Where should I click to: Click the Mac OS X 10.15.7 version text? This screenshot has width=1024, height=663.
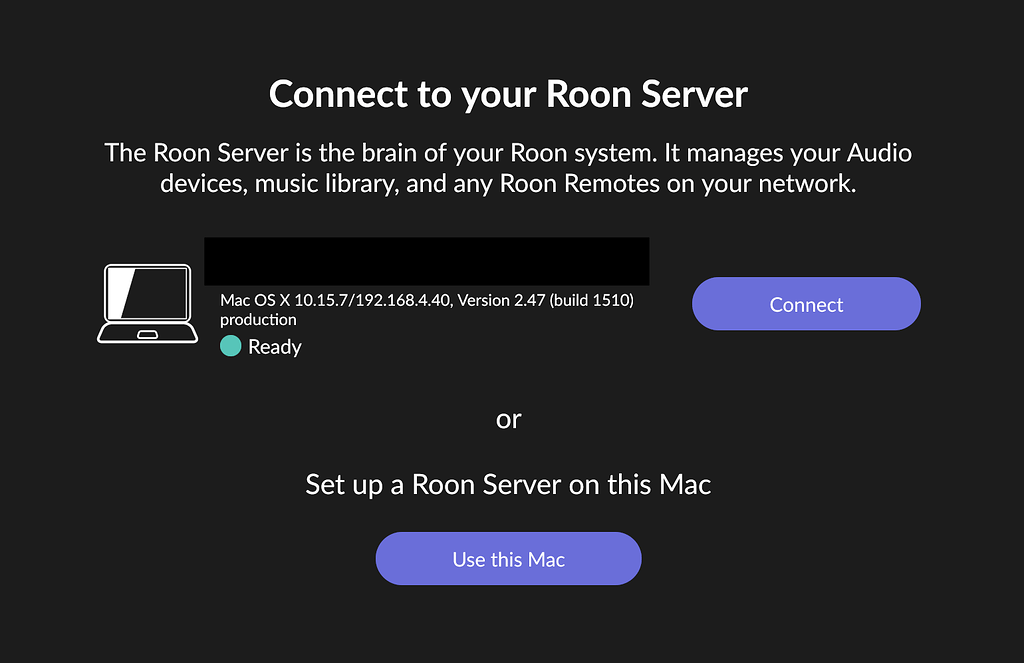(427, 300)
